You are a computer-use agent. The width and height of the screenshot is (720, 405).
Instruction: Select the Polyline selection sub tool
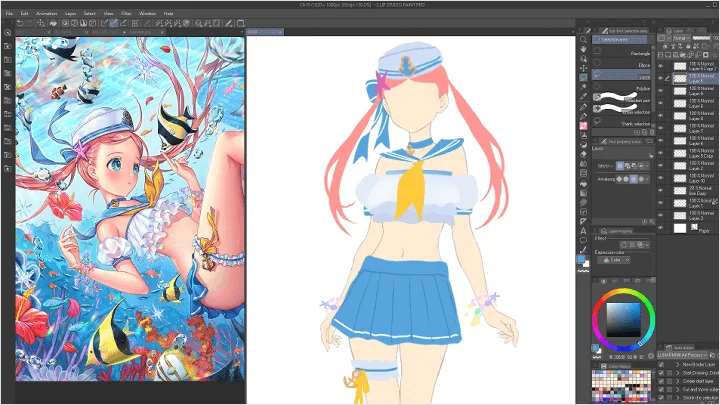(x=621, y=87)
